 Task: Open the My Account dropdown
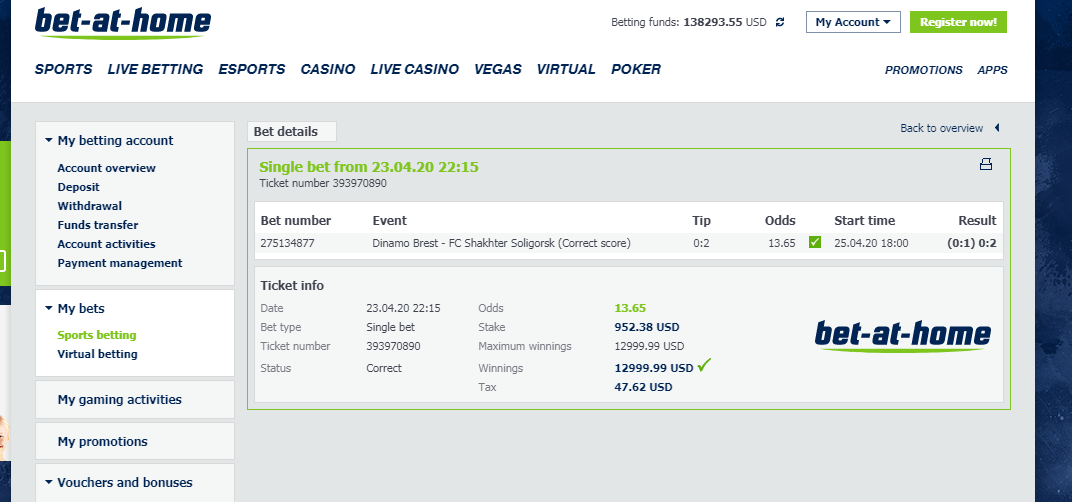pos(853,22)
